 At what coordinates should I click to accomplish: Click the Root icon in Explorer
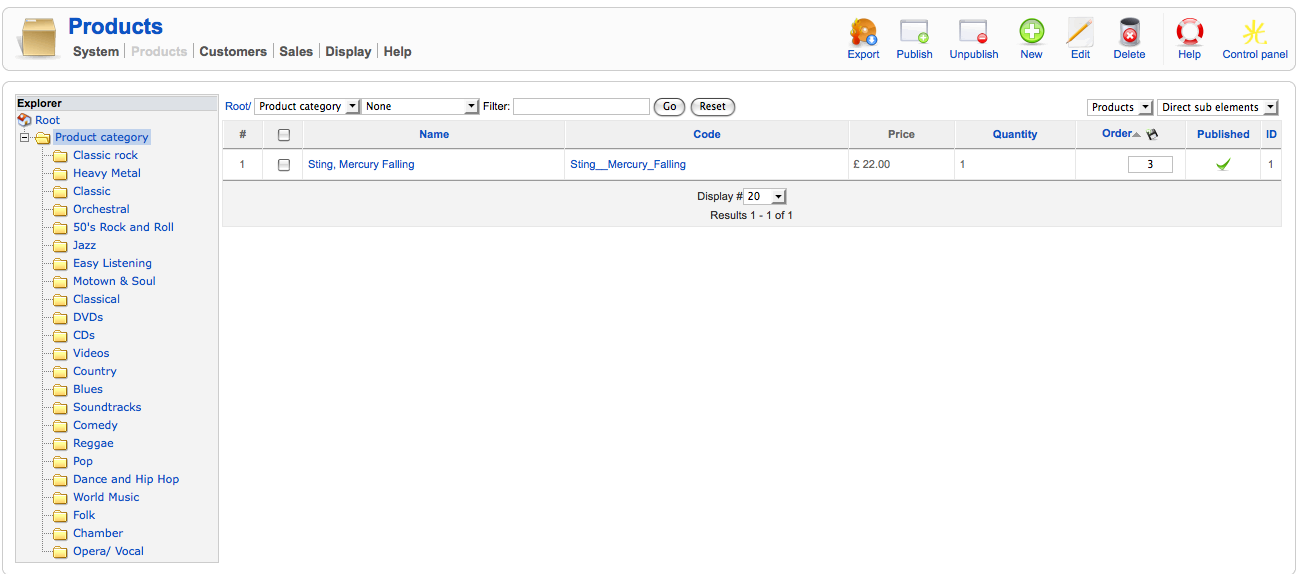(25, 120)
